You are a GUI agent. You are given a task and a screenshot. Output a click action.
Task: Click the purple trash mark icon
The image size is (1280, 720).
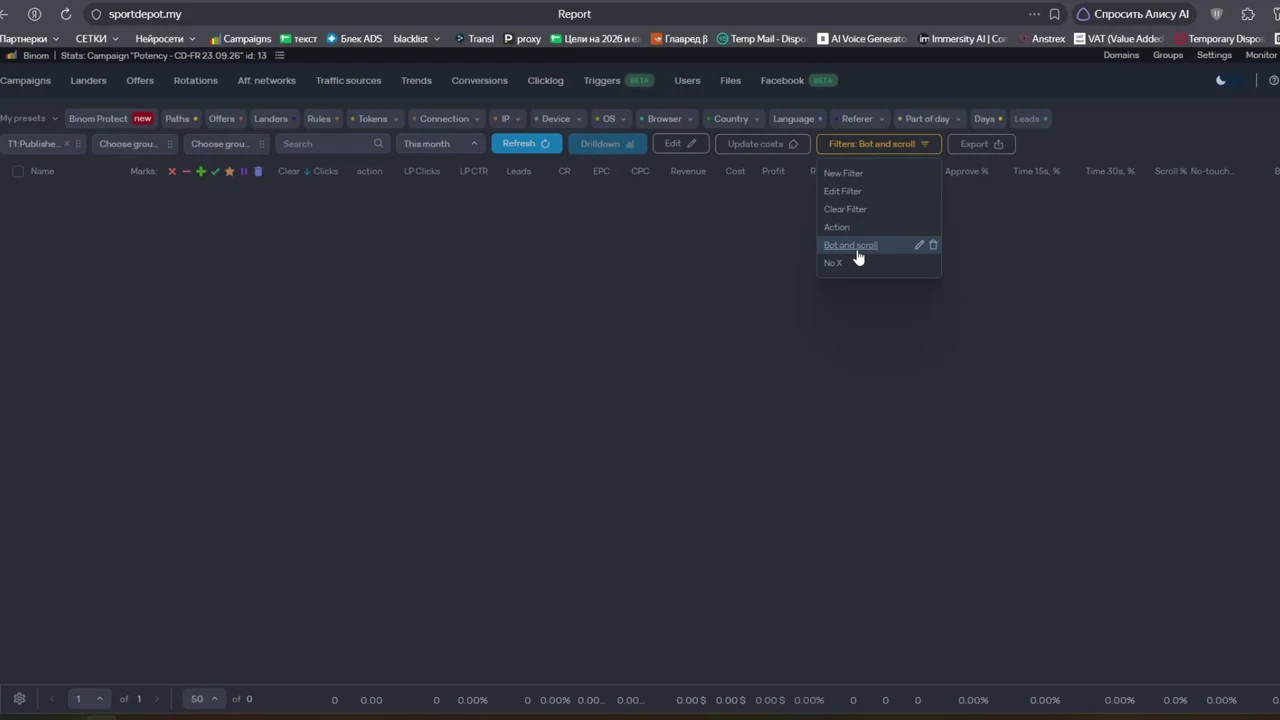pos(258,172)
